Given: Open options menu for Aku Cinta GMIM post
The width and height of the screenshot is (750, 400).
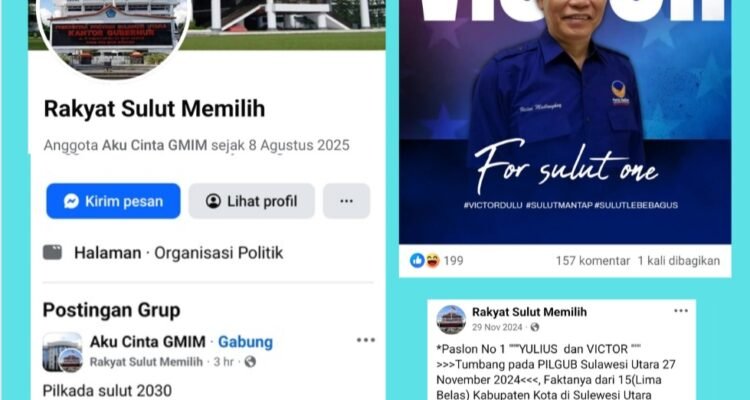Looking at the screenshot, I should click(365, 340).
